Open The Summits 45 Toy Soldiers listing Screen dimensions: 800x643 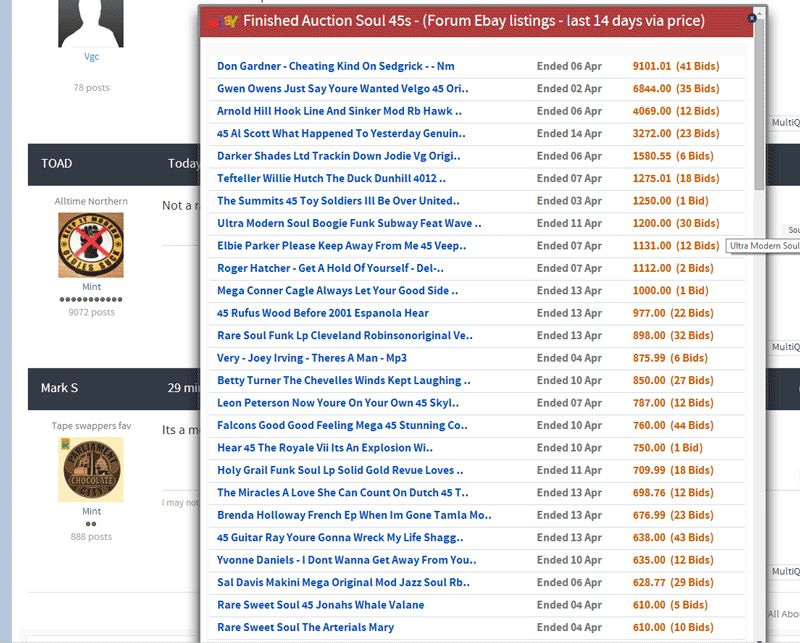(x=340, y=201)
